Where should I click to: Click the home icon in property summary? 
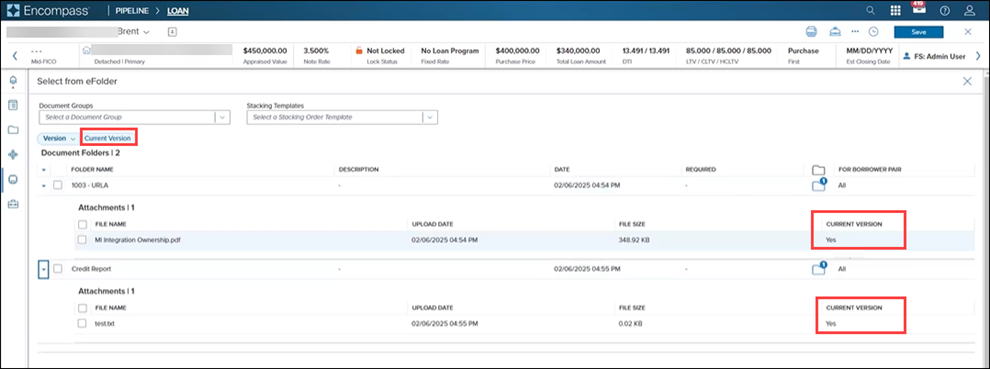pyautogui.click(x=87, y=50)
